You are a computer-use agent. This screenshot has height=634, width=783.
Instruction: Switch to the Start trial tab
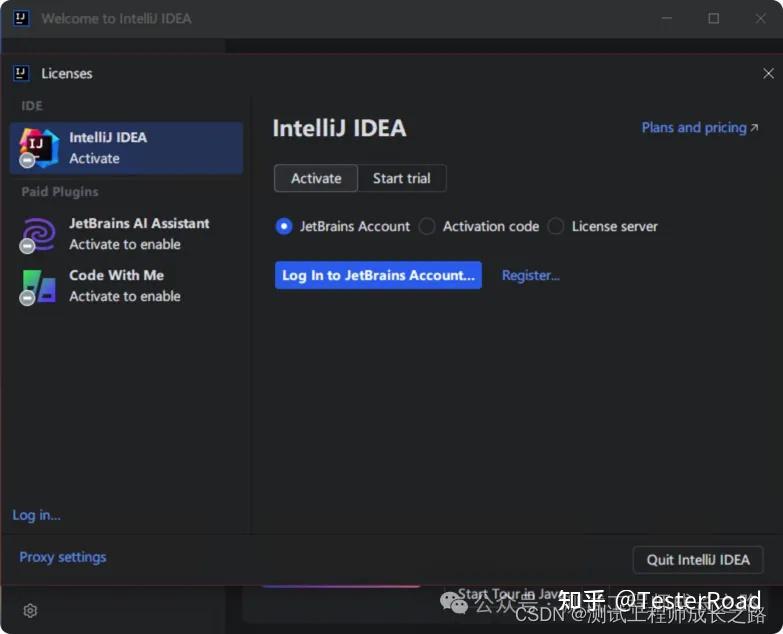pos(401,178)
